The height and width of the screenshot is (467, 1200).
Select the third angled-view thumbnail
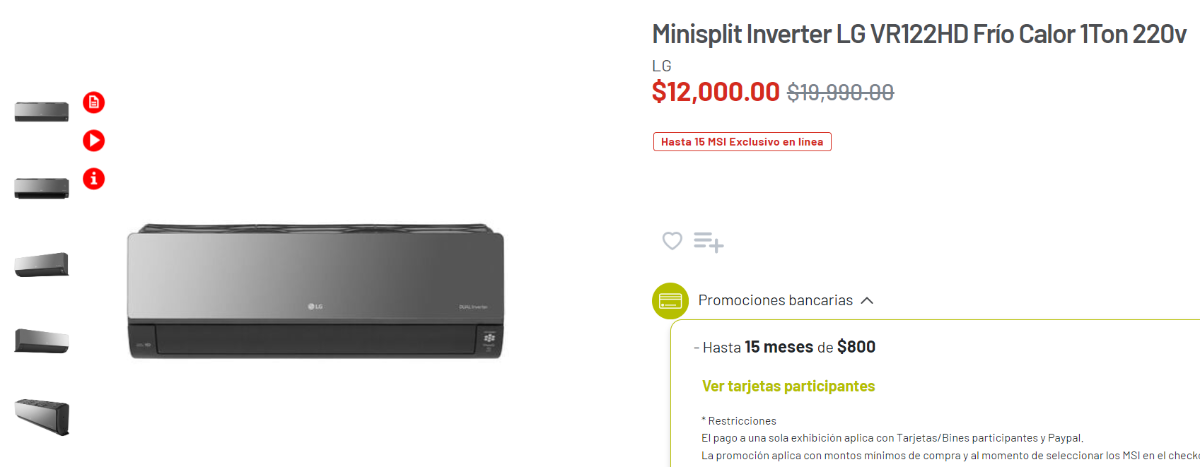pos(42,264)
